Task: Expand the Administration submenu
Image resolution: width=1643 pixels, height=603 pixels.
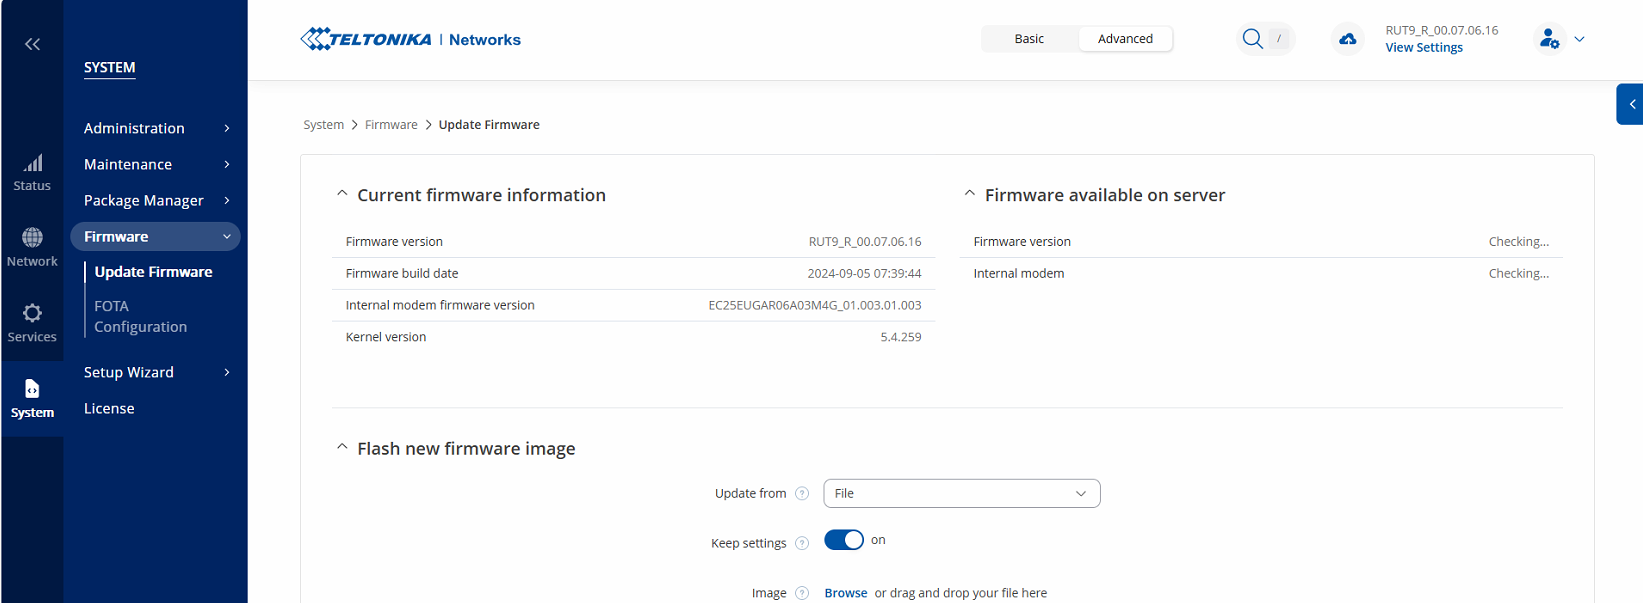Action: [156, 128]
